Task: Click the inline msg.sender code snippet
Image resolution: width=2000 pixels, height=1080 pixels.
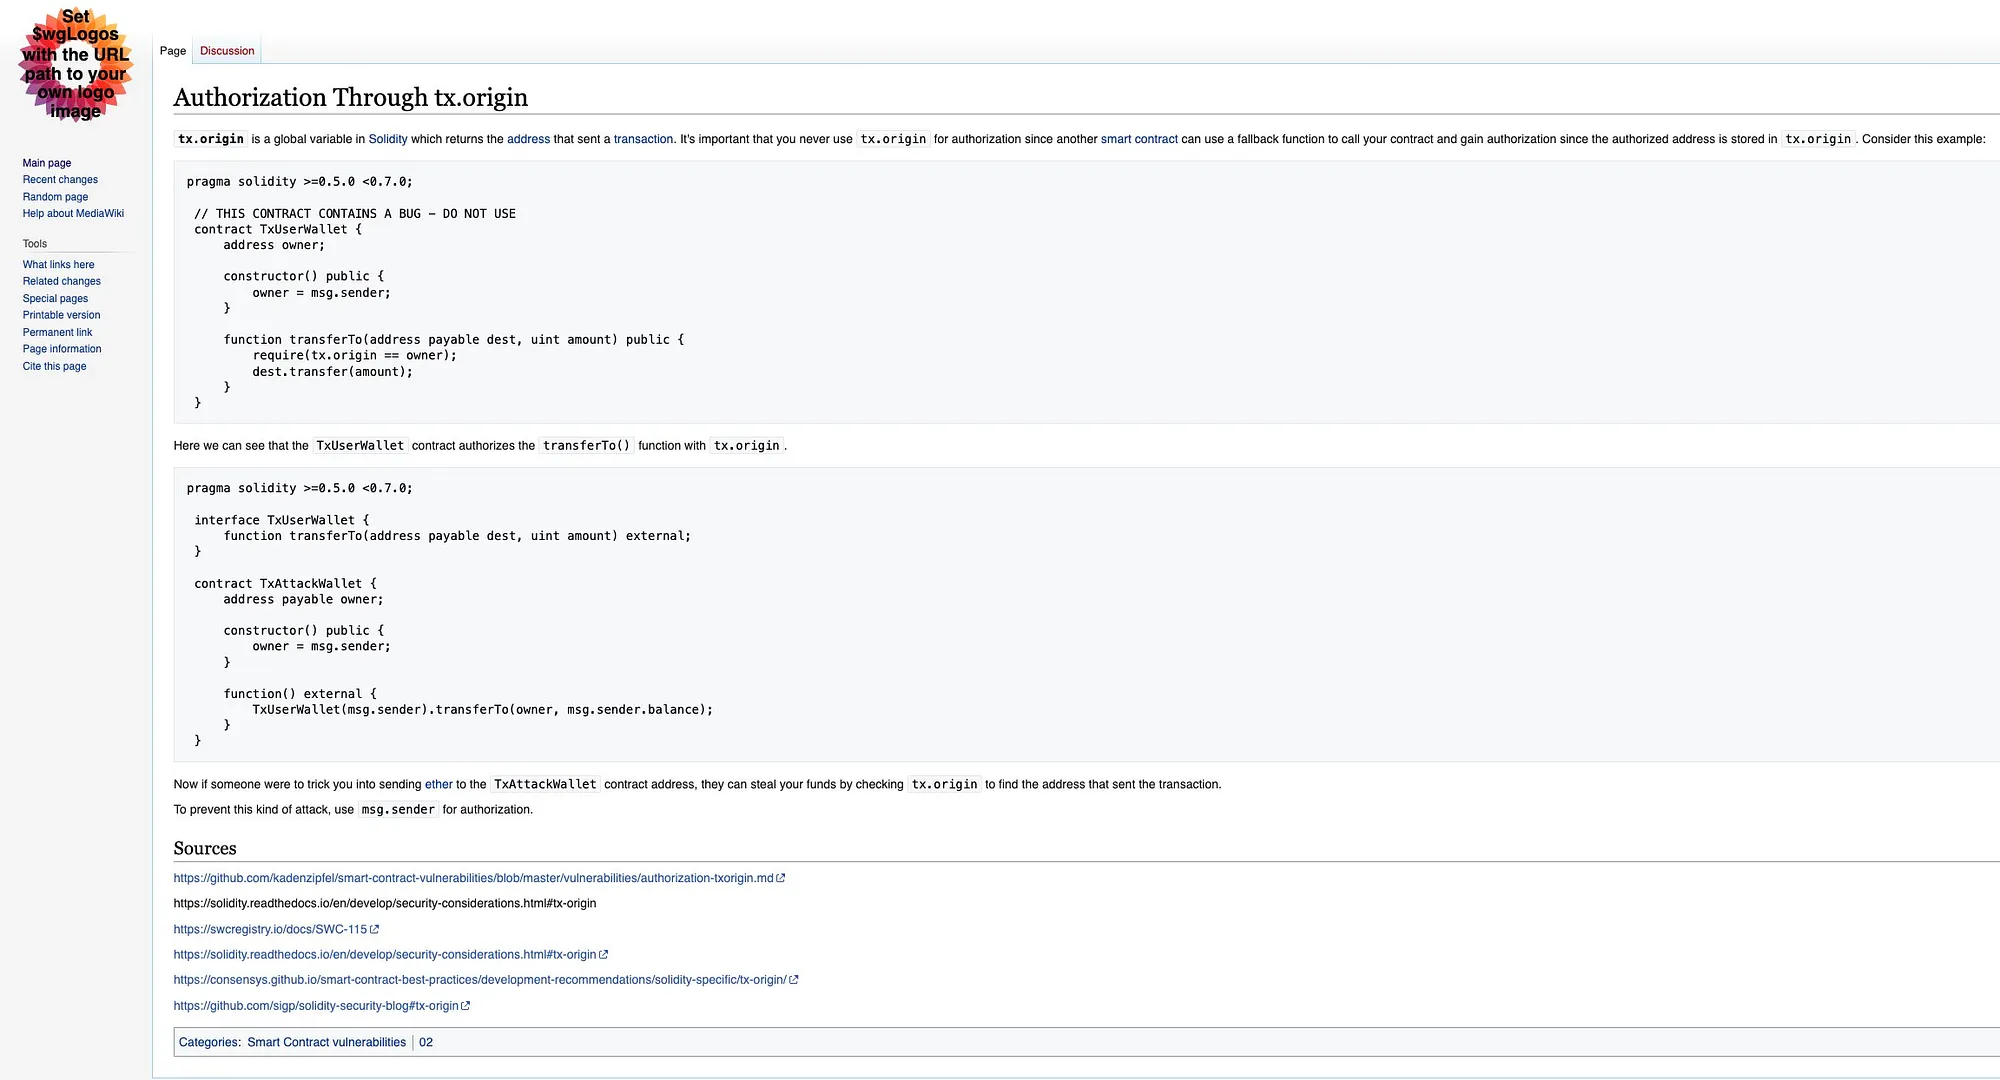Action: coord(398,810)
